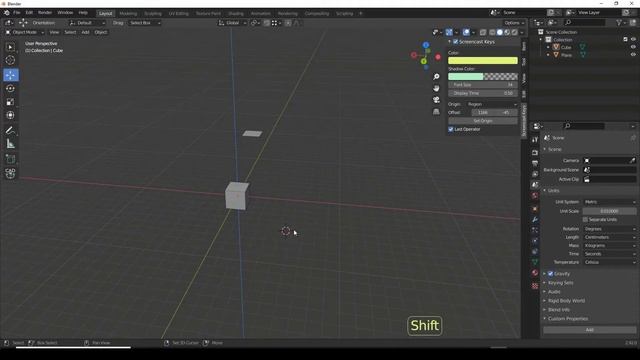Viewport: 640px width, 360px height.
Task: Open the viewport Object menu
Action: coord(101,32)
